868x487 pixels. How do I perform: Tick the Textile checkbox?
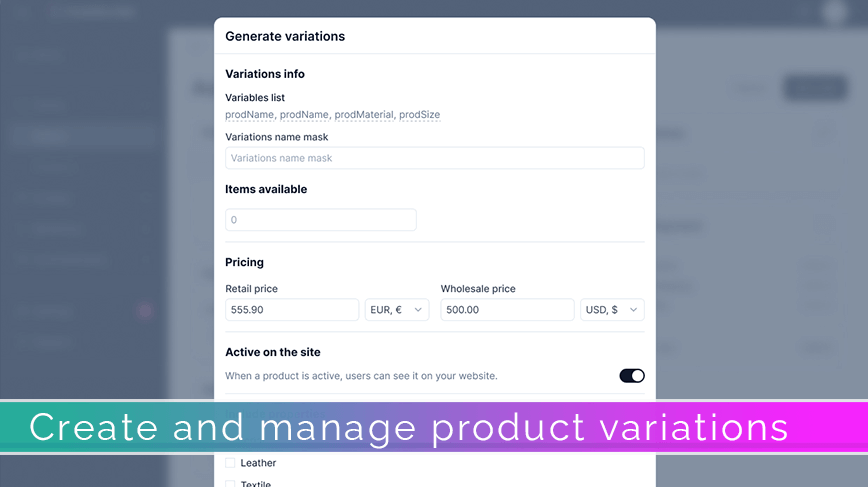coord(230,484)
